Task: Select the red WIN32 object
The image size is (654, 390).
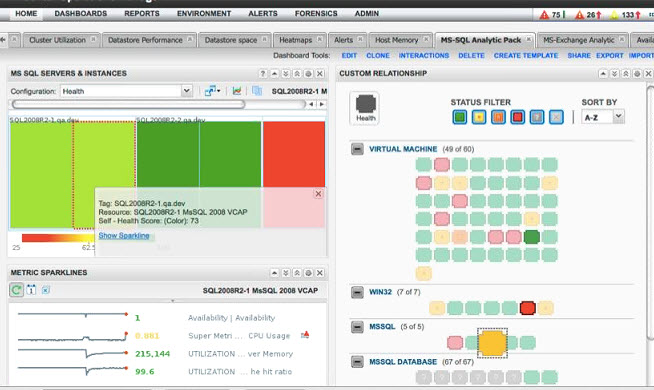Action: (x=528, y=308)
